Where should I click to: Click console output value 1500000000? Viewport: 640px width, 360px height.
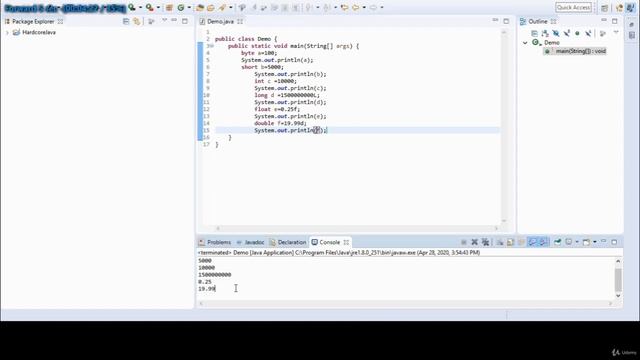215,275
